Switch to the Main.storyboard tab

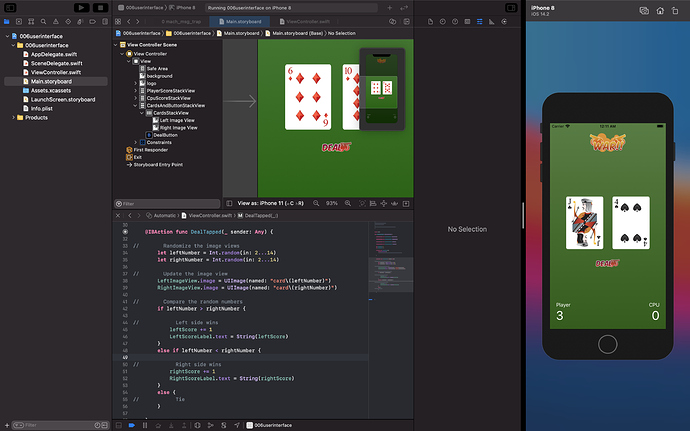240,21
